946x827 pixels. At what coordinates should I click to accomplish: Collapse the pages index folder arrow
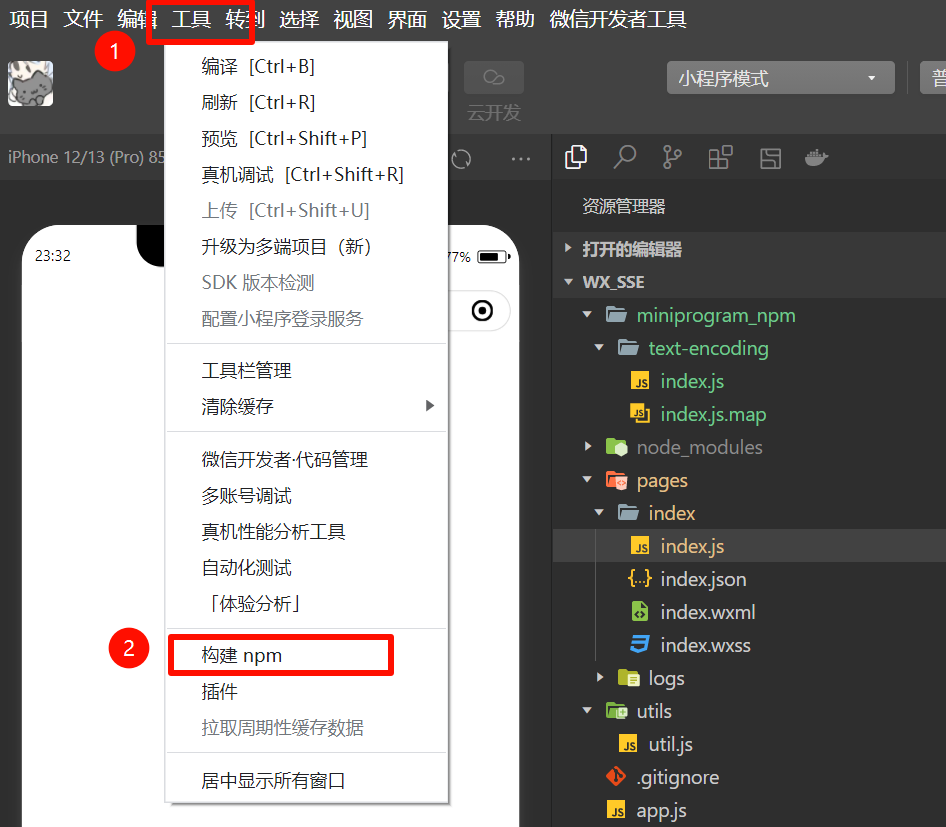[x=599, y=513]
